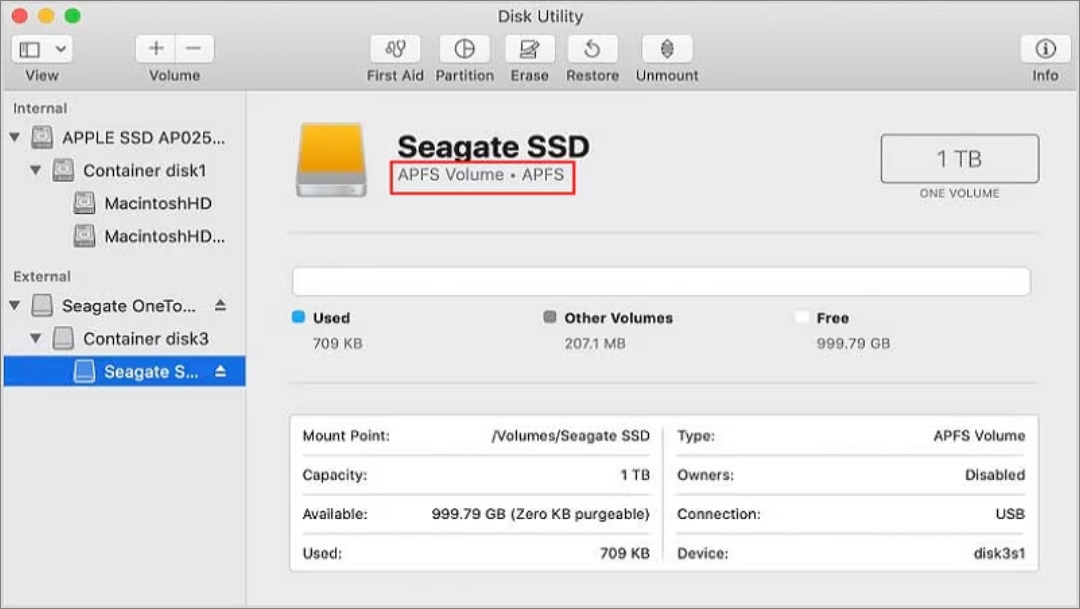Image resolution: width=1080 pixels, height=609 pixels.
Task: Click the APFS Volume • APFS subtitle
Action: (x=481, y=175)
